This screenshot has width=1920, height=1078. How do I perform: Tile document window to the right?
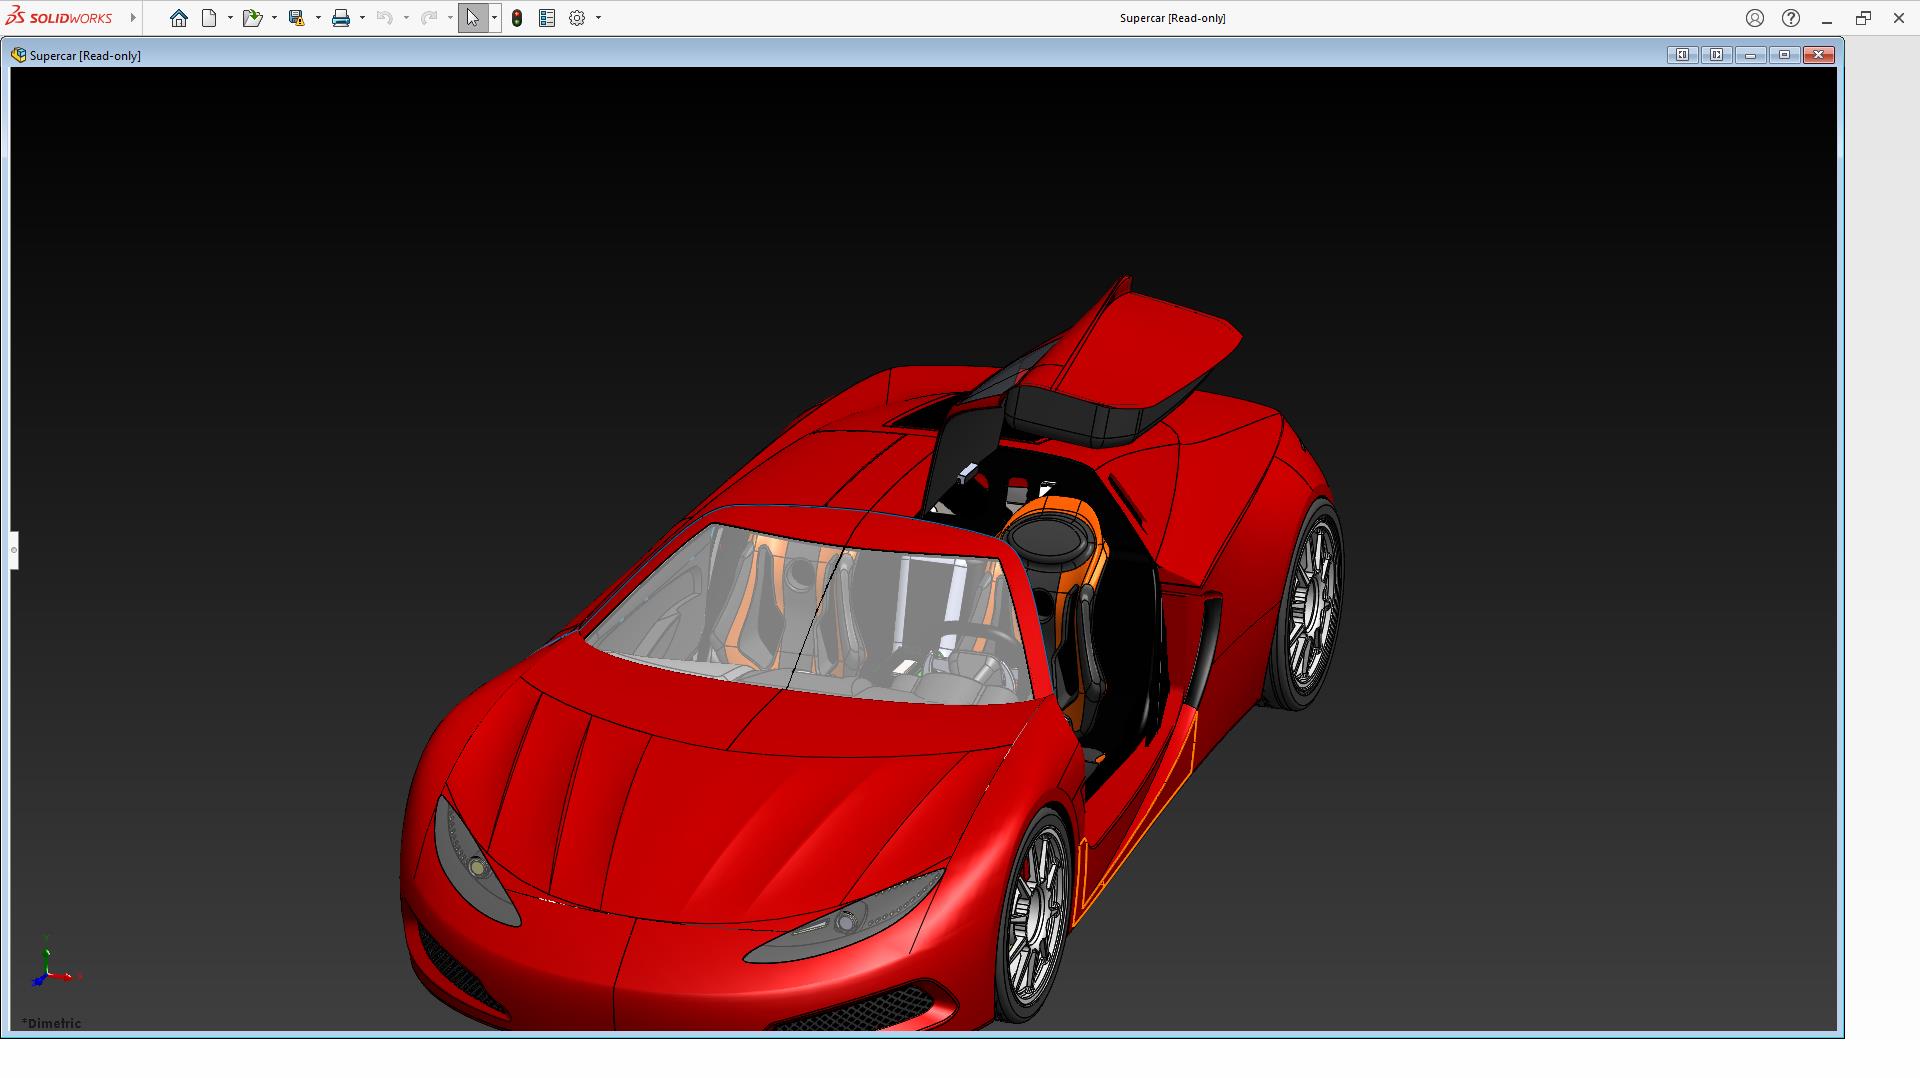[1716, 55]
